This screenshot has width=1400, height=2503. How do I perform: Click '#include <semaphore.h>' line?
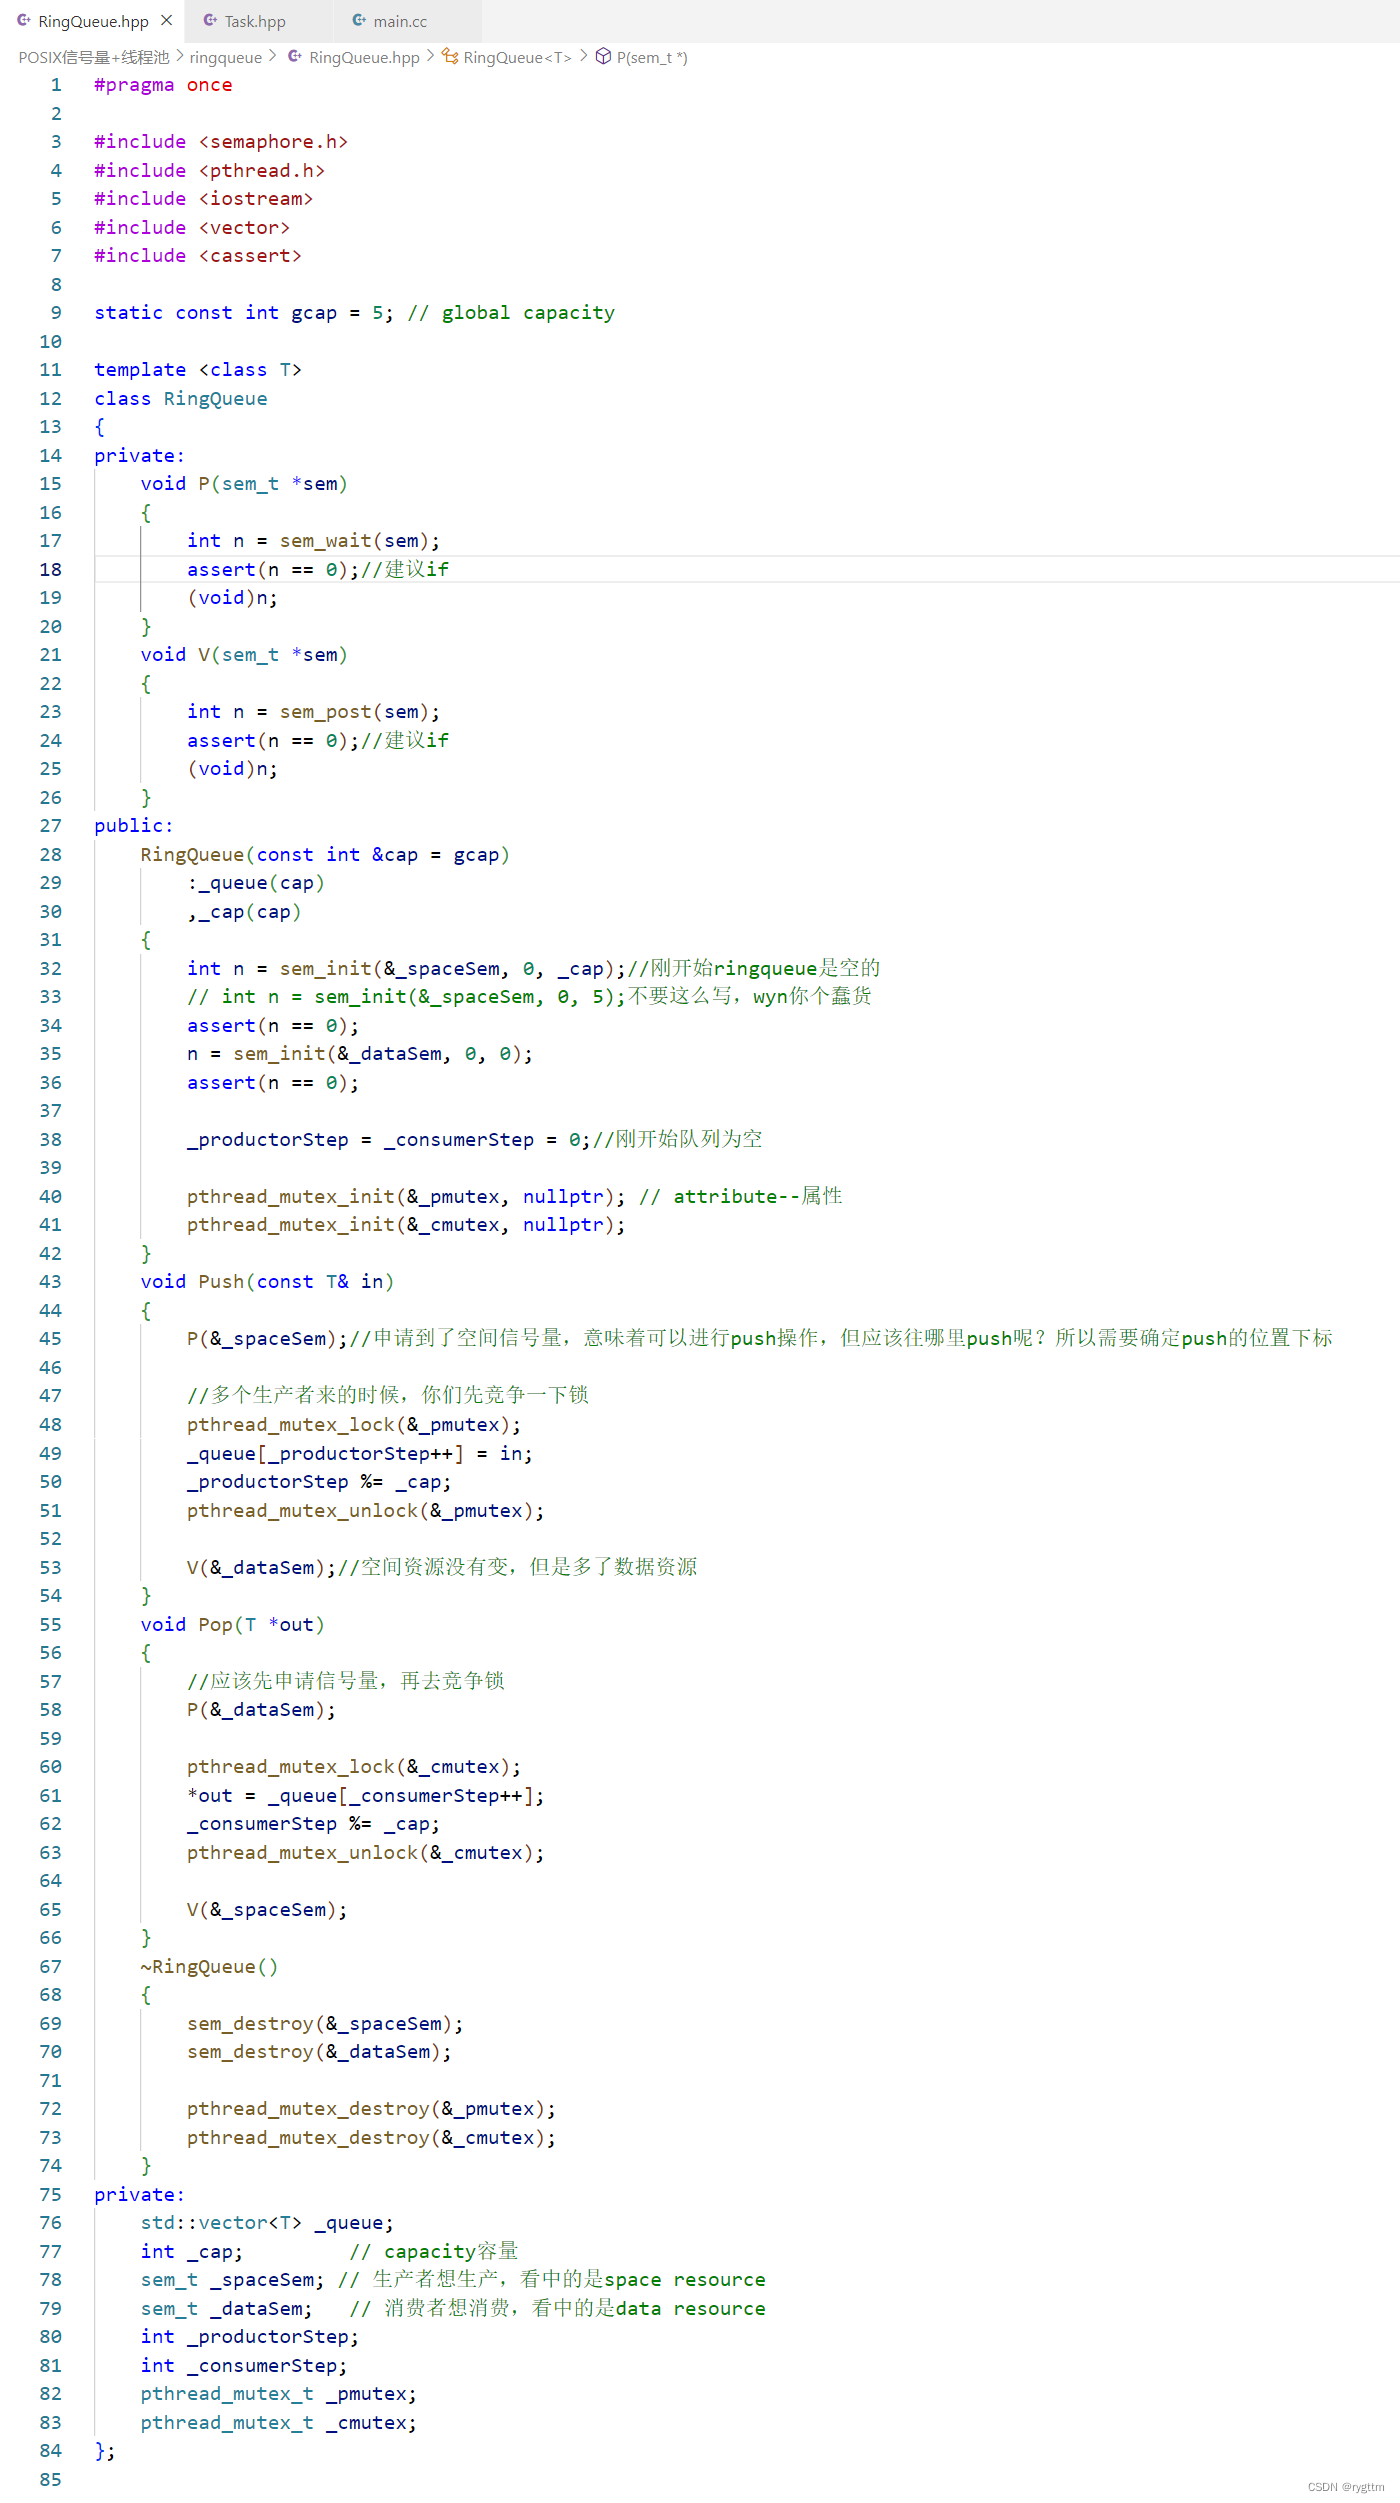click(221, 142)
